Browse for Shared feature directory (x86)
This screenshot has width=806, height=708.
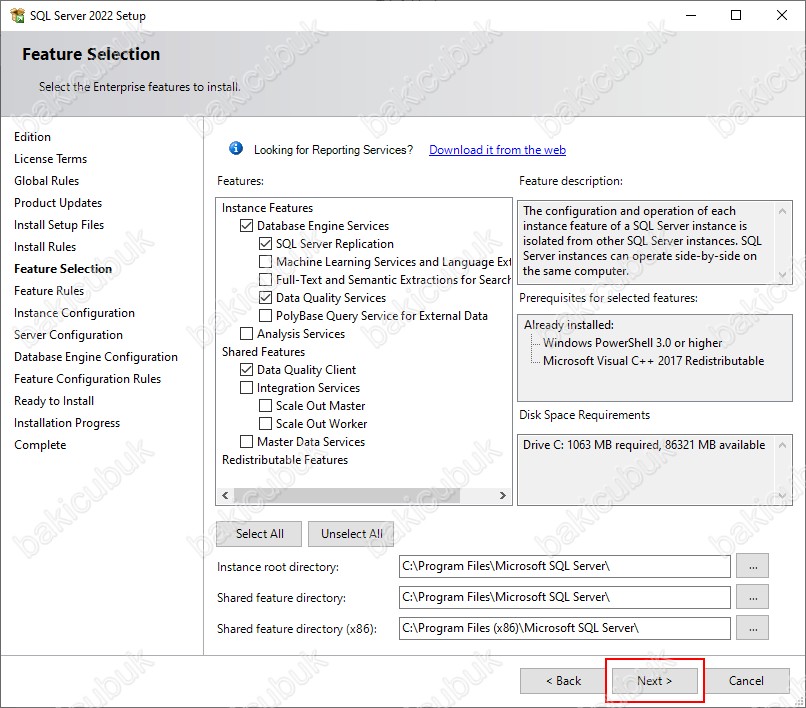pyautogui.click(x=753, y=628)
